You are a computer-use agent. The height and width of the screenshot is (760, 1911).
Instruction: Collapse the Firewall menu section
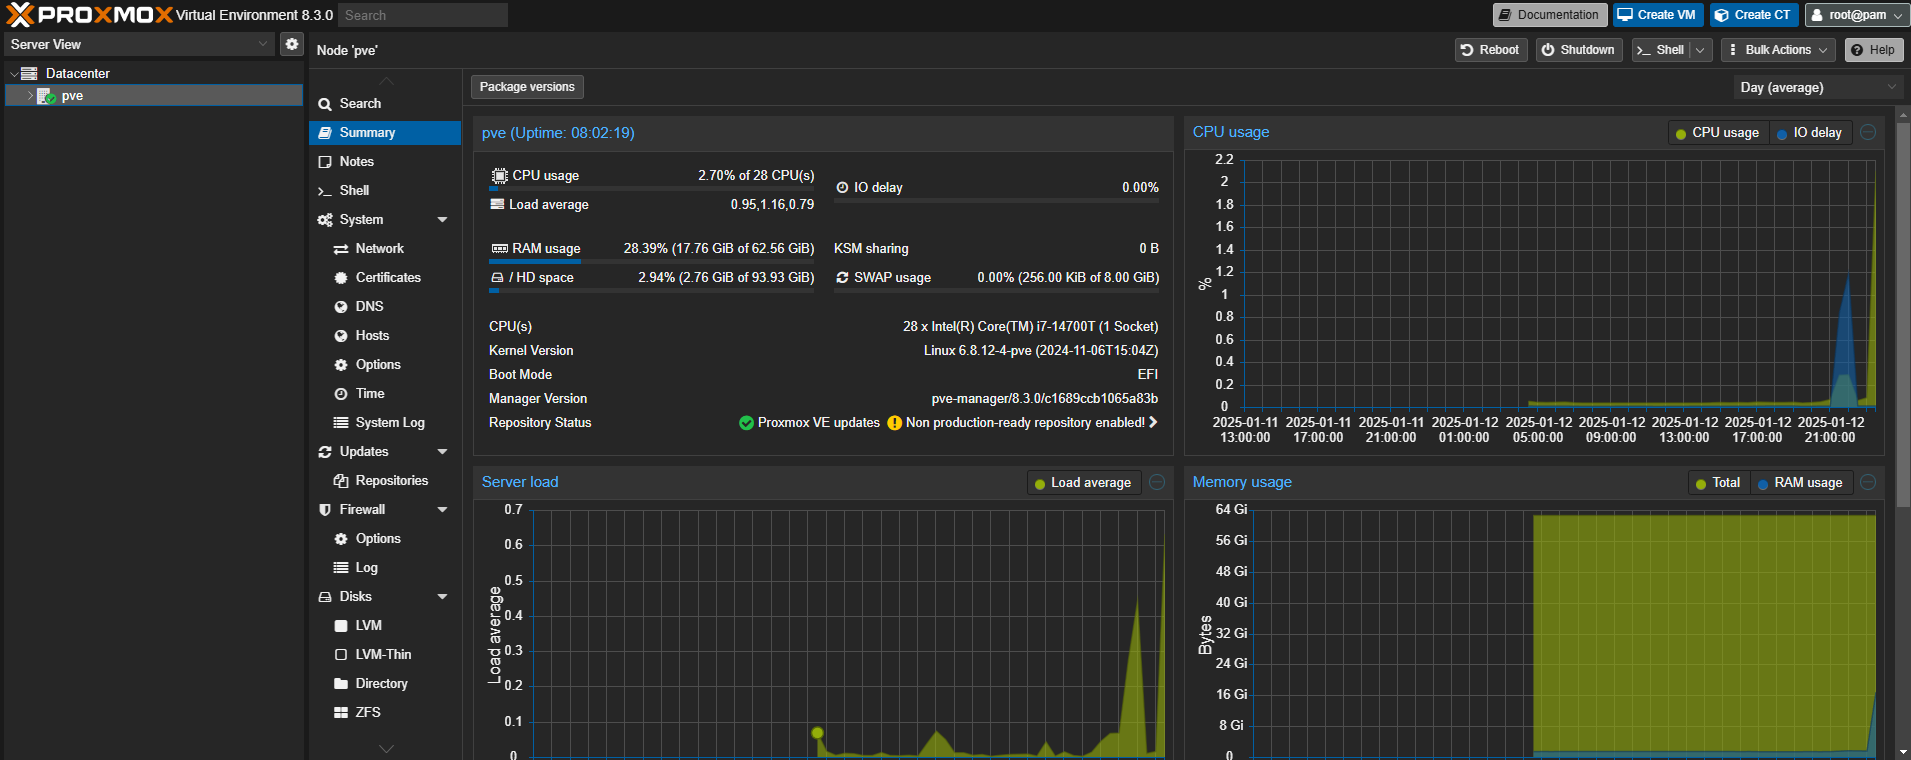tap(442, 510)
